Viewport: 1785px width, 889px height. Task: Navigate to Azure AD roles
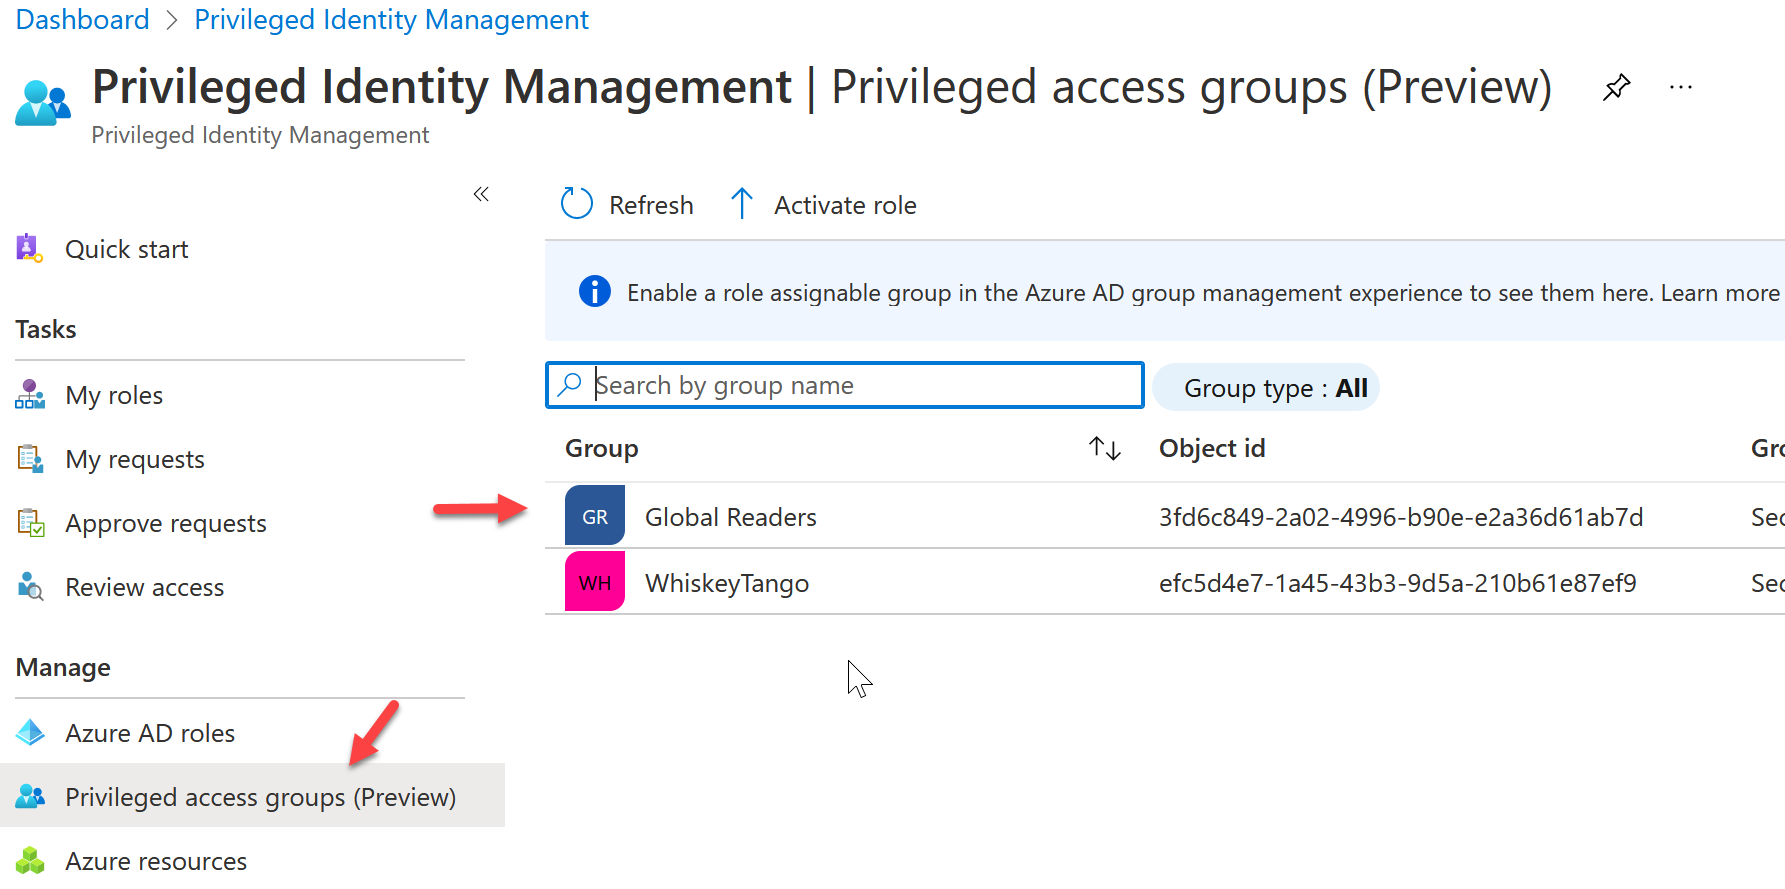click(x=150, y=734)
